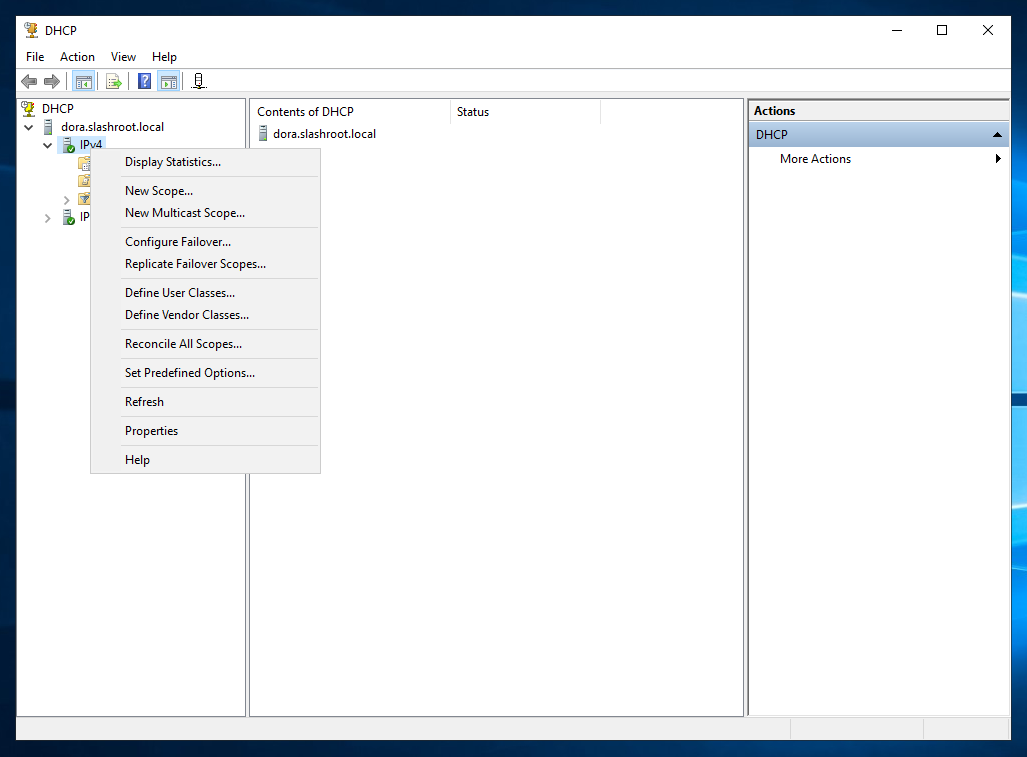Collapse the DHCP section in Actions pane
Image resolution: width=1027 pixels, height=757 pixels.
tap(996, 135)
